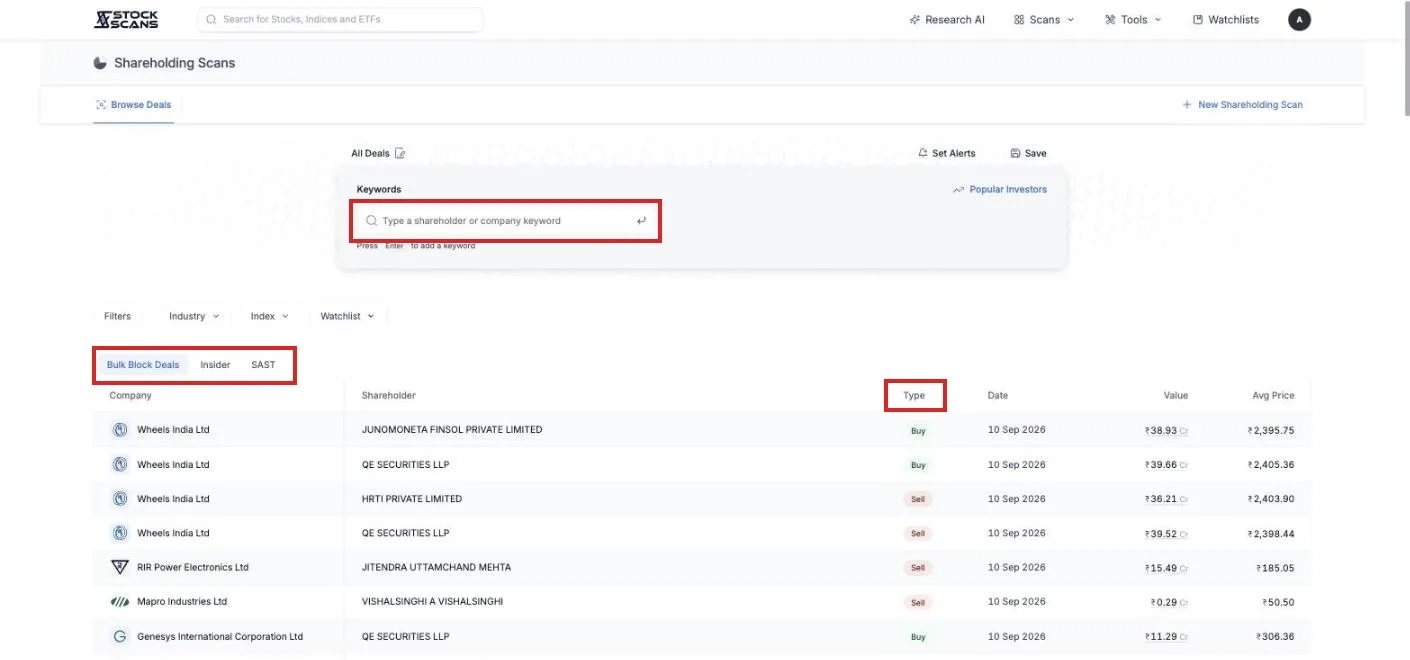Open Mapro Industries Ltd
Viewport: 1410px width, 660px height.
coord(182,602)
